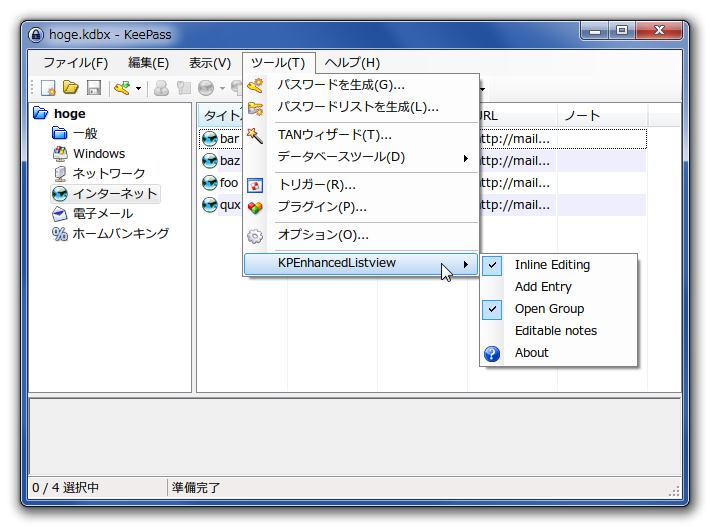This screenshot has height=527, width=710.
Task: Click the ホームバンキング percent icon
Action: 60,234
